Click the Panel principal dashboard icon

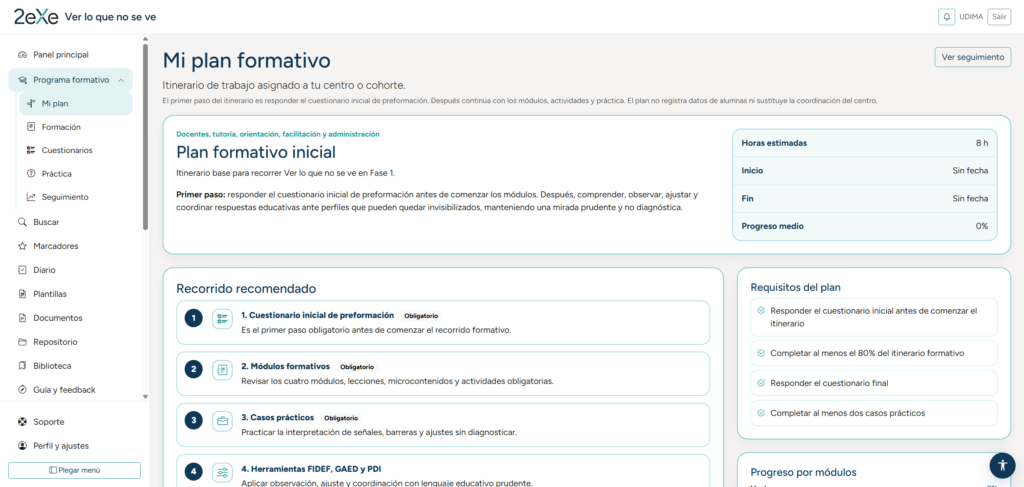click(22, 55)
